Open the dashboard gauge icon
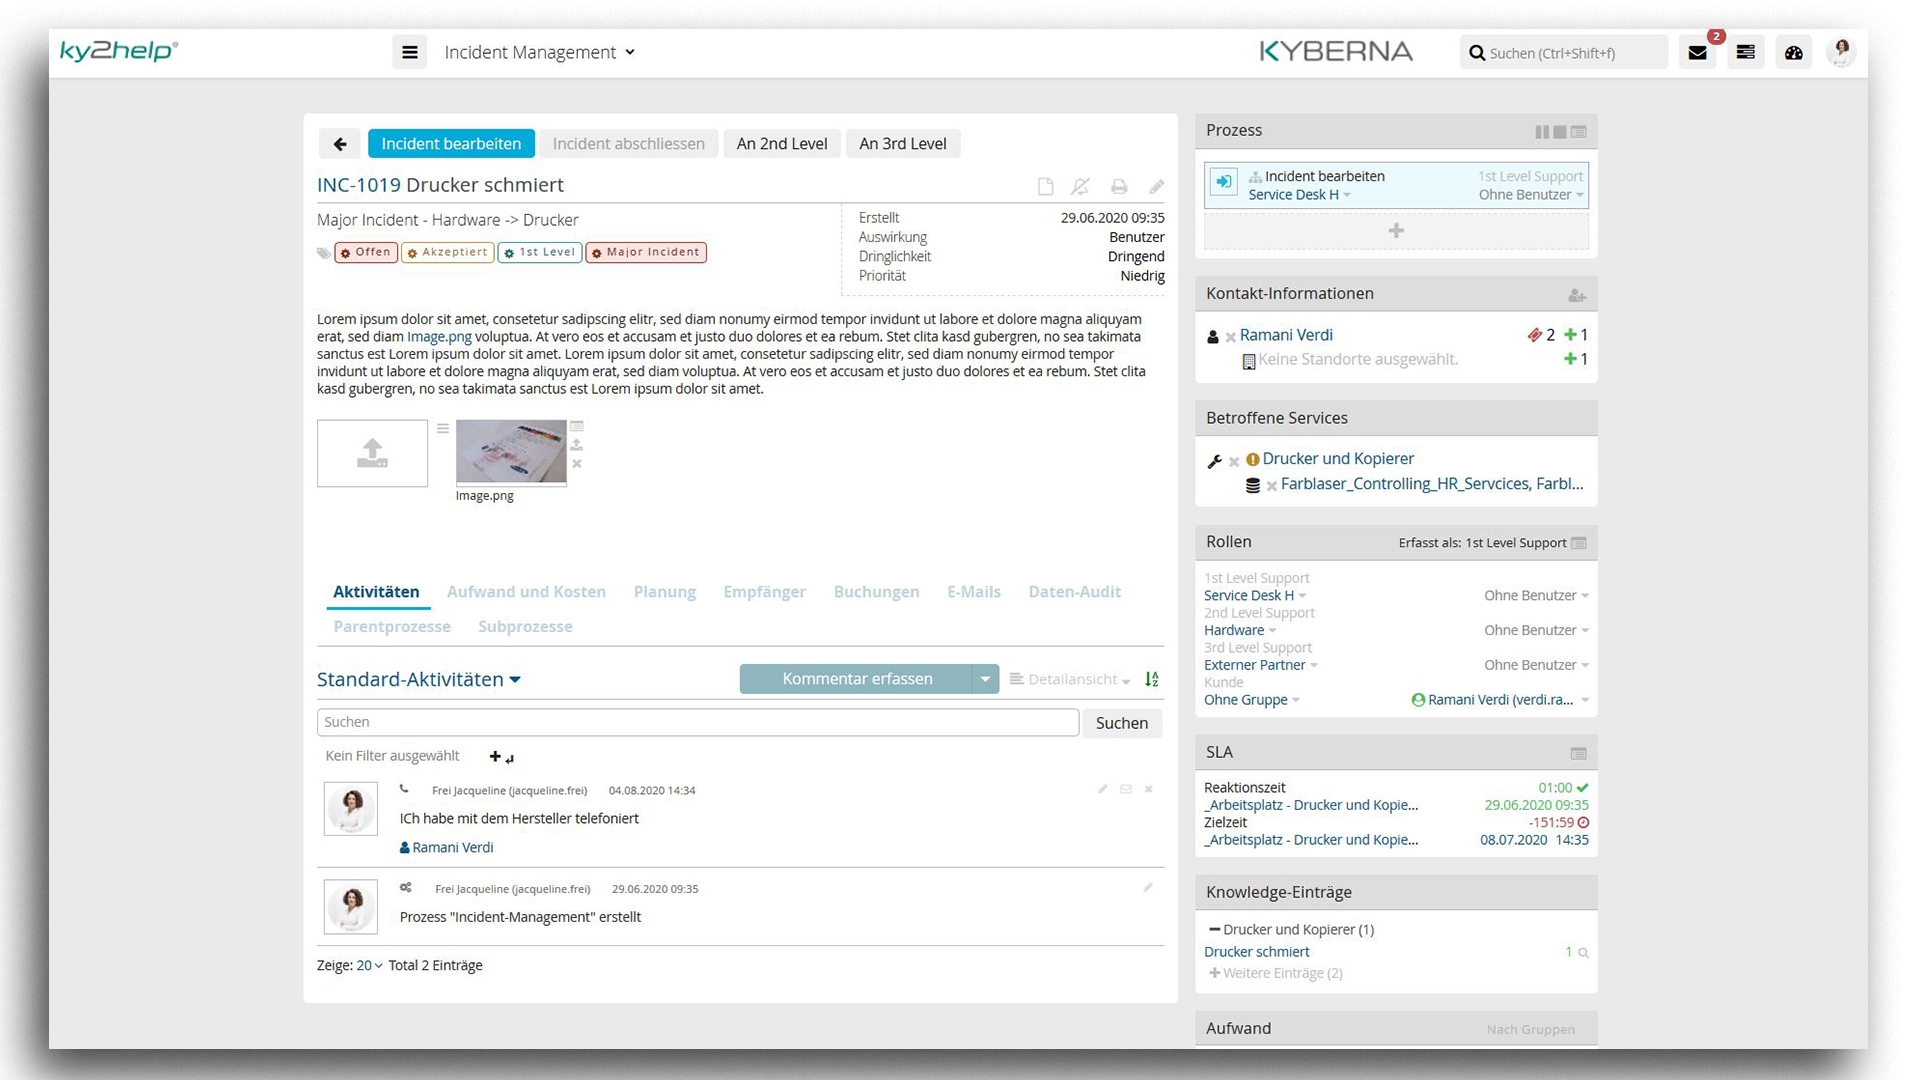The width and height of the screenshot is (1920, 1080). 1793,53
